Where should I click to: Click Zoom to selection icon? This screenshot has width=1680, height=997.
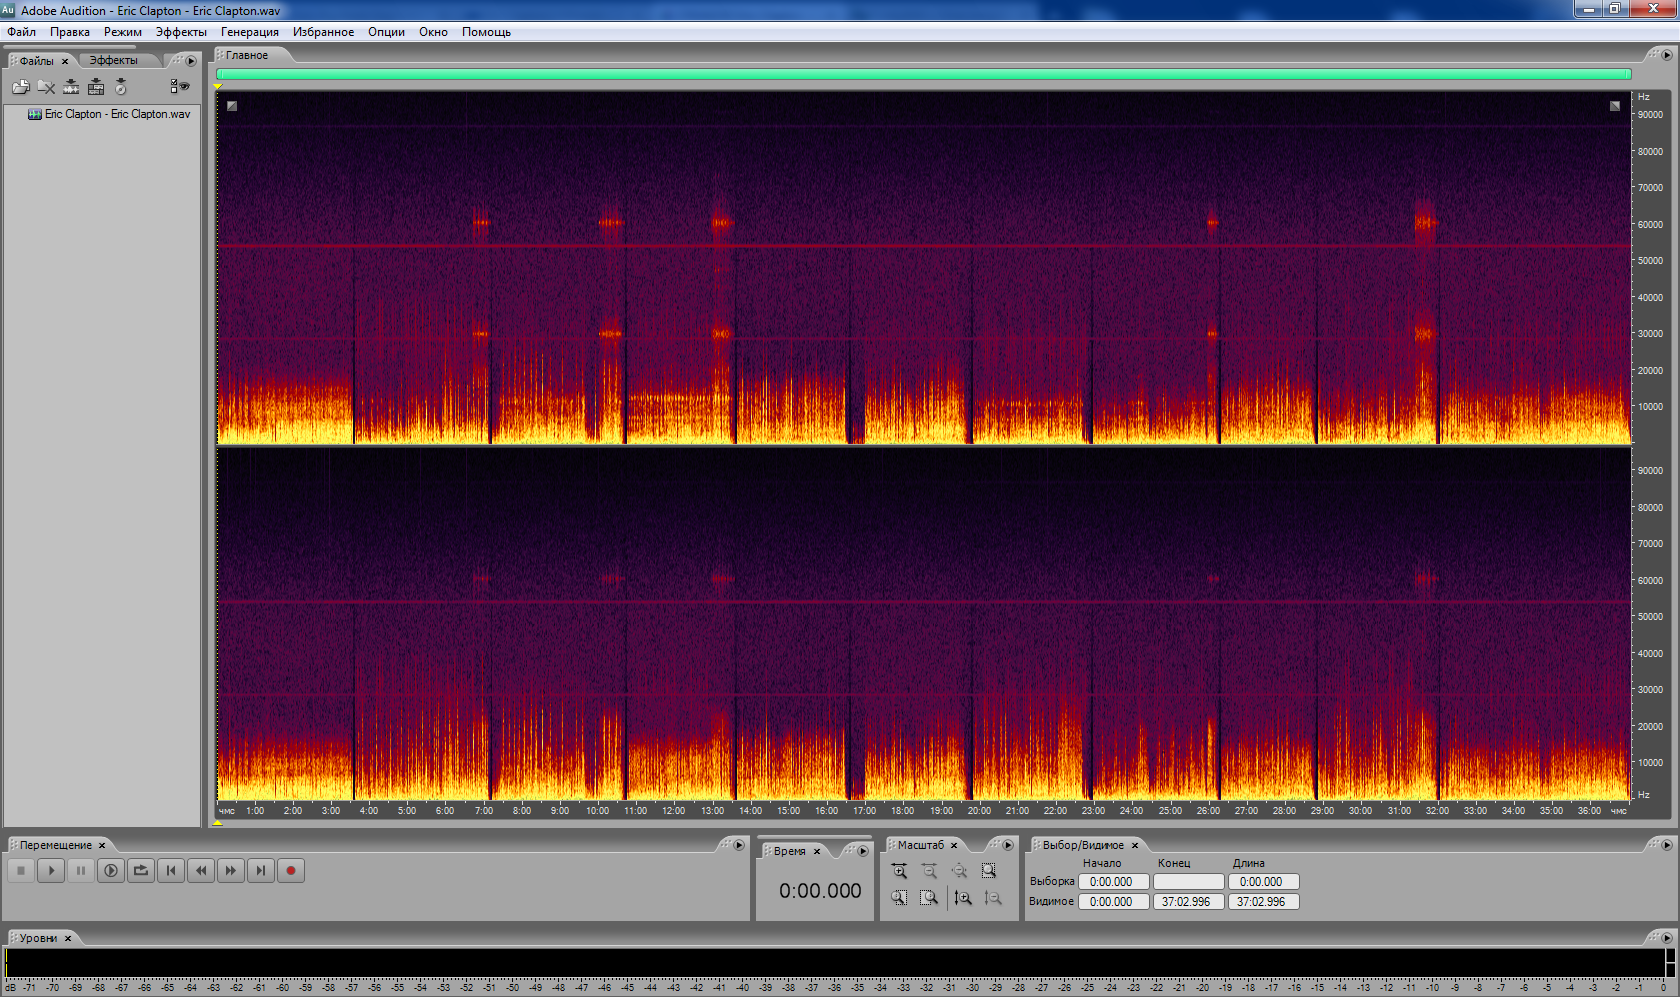click(989, 871)
